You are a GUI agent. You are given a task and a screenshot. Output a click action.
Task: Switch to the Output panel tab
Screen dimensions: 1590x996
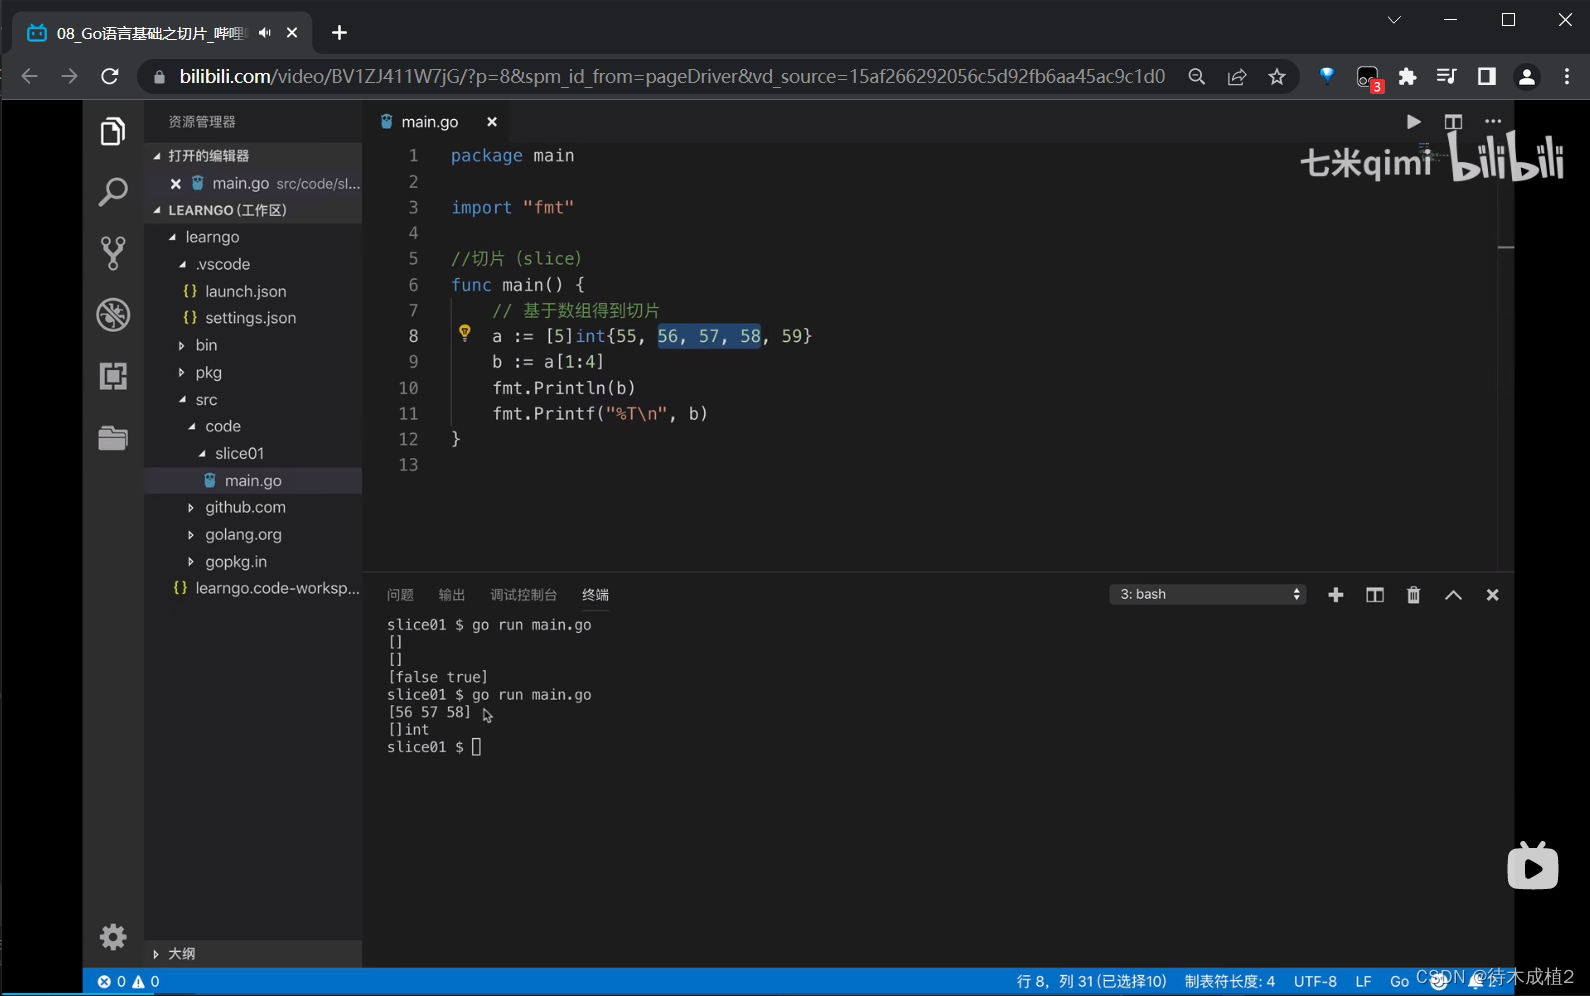tap(452, 595)
